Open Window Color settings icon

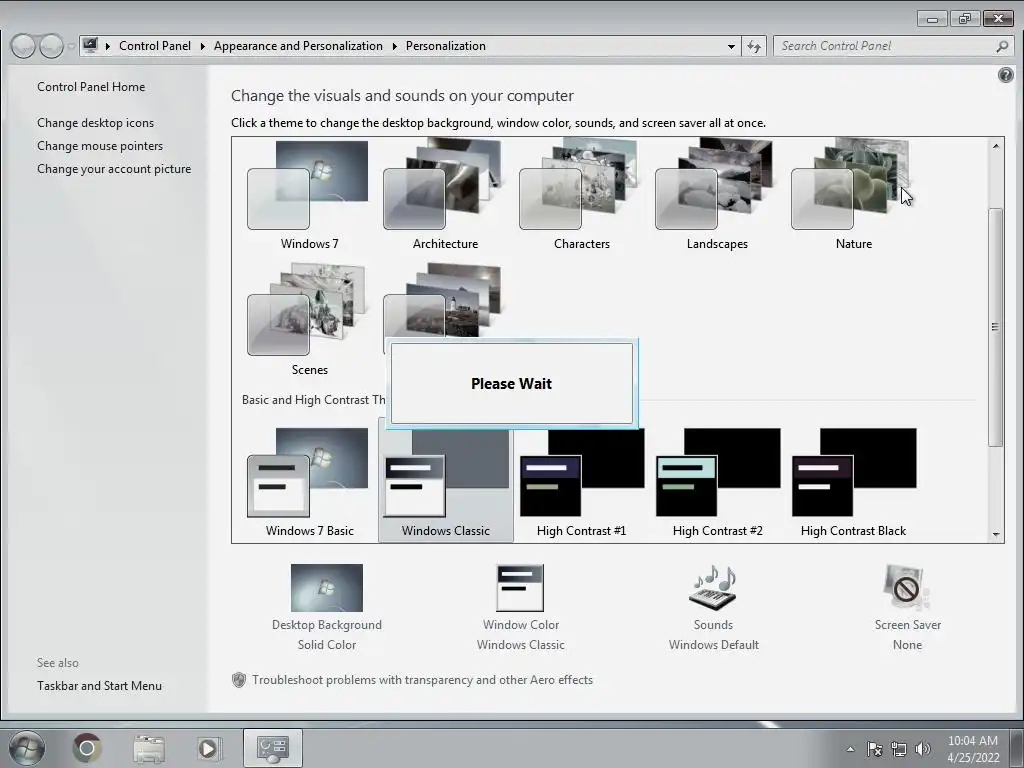pos(520,588)
